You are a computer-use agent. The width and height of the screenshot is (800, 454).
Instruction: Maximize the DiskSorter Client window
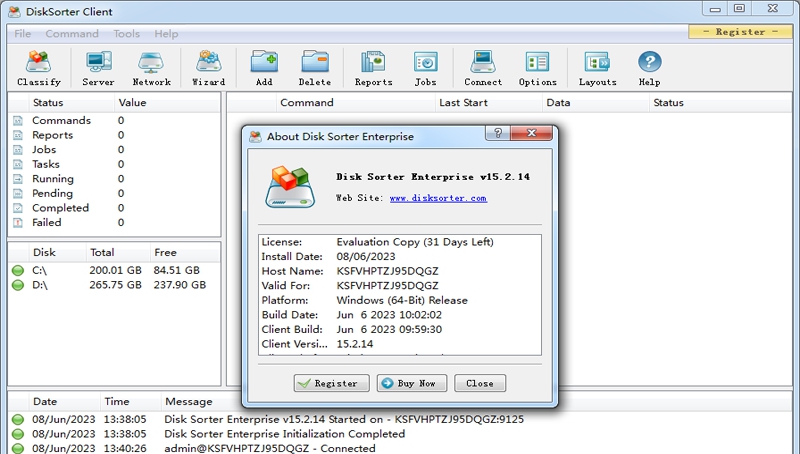739,8
